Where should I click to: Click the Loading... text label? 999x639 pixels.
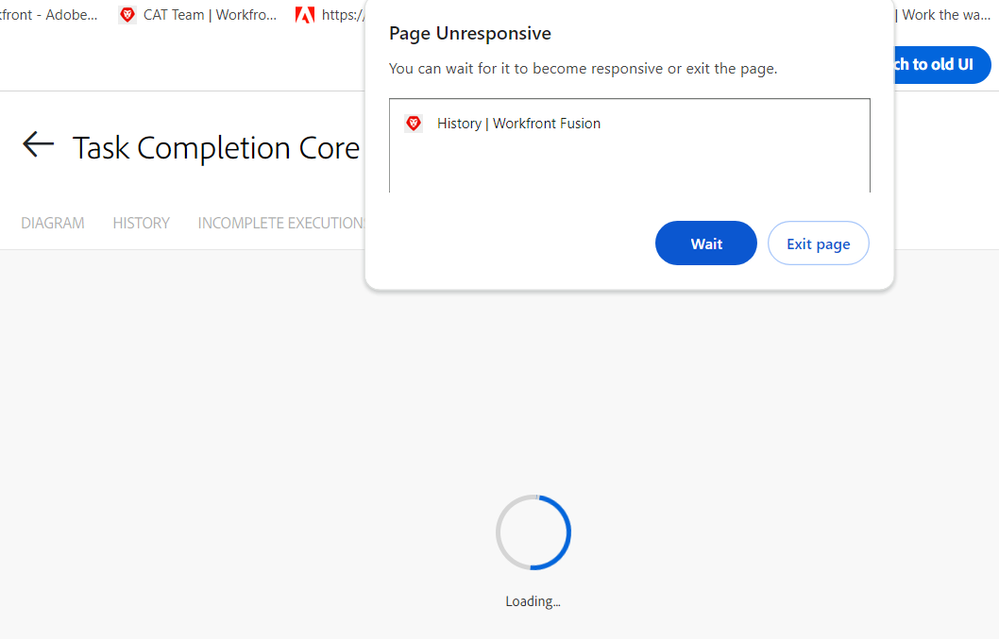(532, 601)
